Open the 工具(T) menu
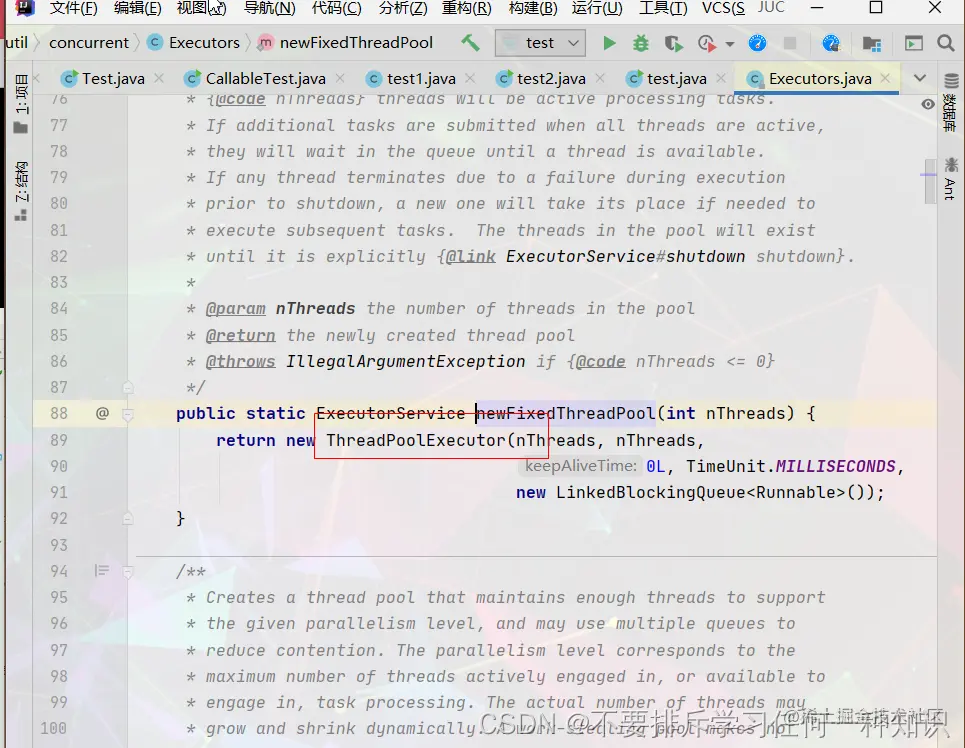Screen dimensions: 965x748 pos(663,8)
